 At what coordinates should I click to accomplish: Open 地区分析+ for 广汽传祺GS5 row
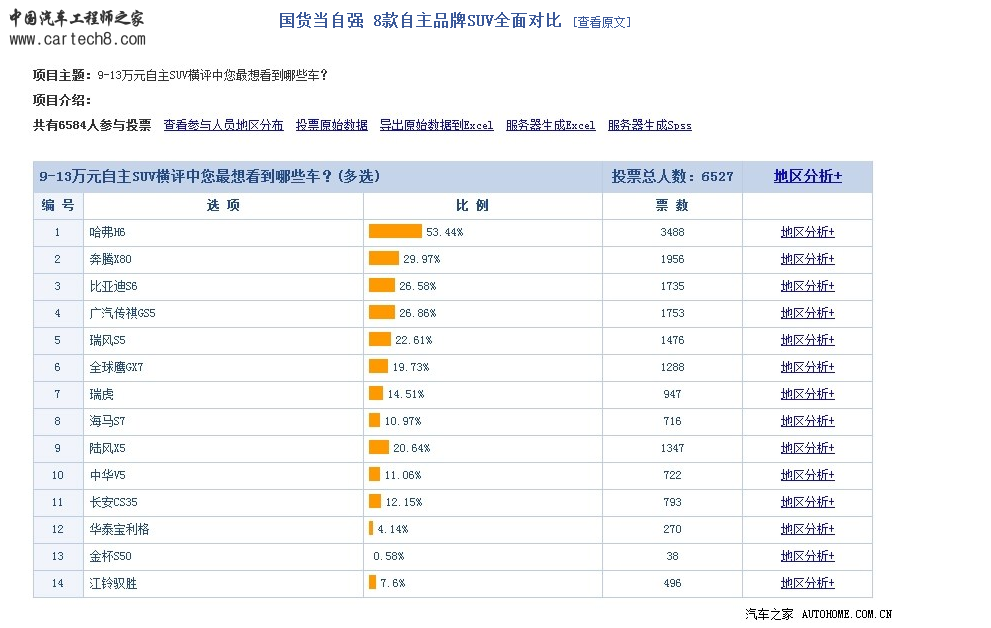[808, 313]
